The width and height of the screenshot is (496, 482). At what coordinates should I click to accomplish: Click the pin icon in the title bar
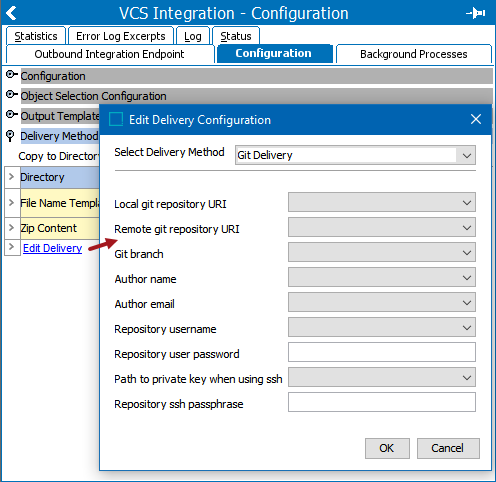point(476,13)
